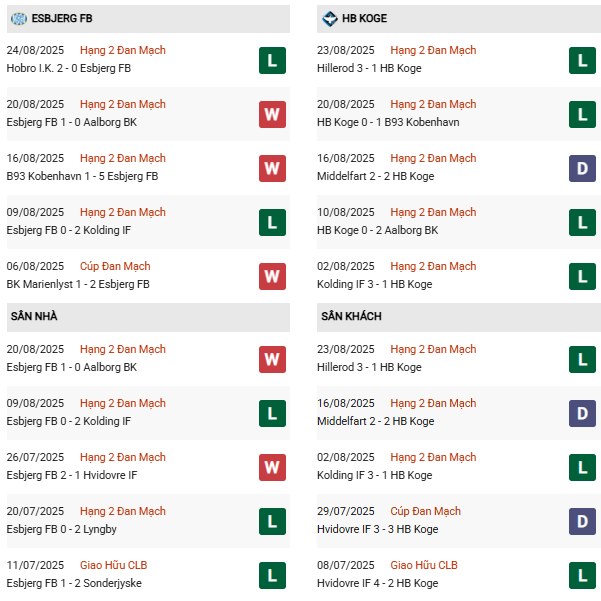The width and height of the screenshot is (601, 601).
Task: Click the L badge for Hobro I.K. match
Action: [x=271, y=60]
